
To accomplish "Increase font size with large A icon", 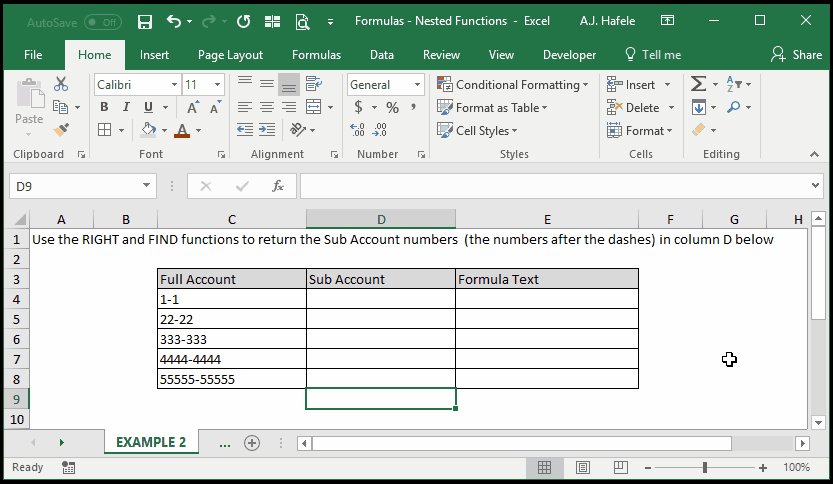I will [x=193, y=107].
